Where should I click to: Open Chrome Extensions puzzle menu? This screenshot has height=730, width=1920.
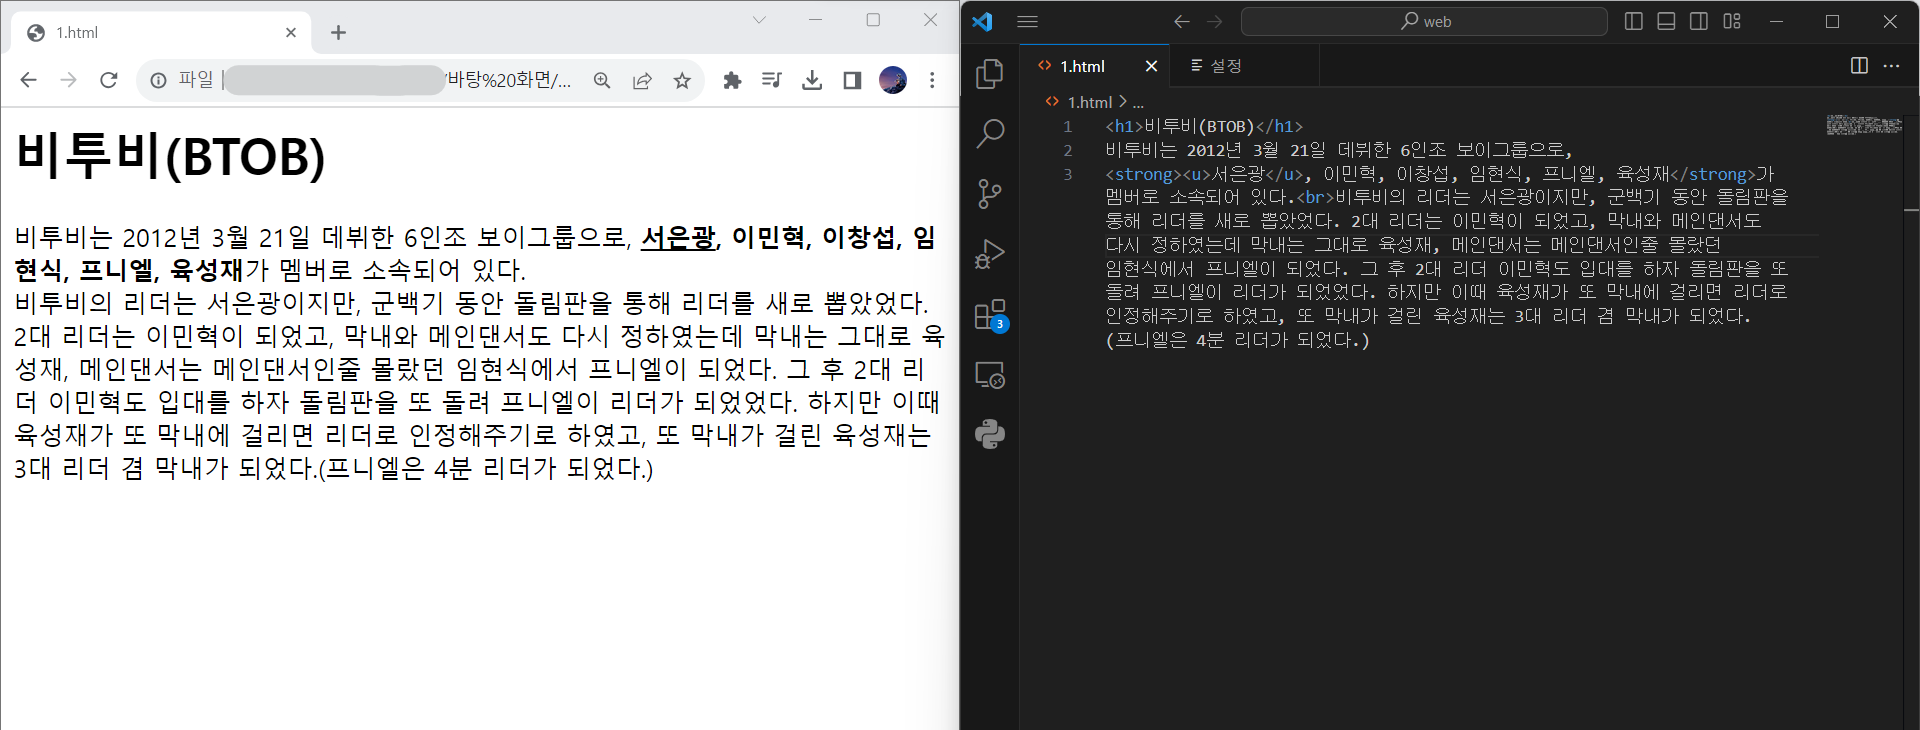click(732, 80)
